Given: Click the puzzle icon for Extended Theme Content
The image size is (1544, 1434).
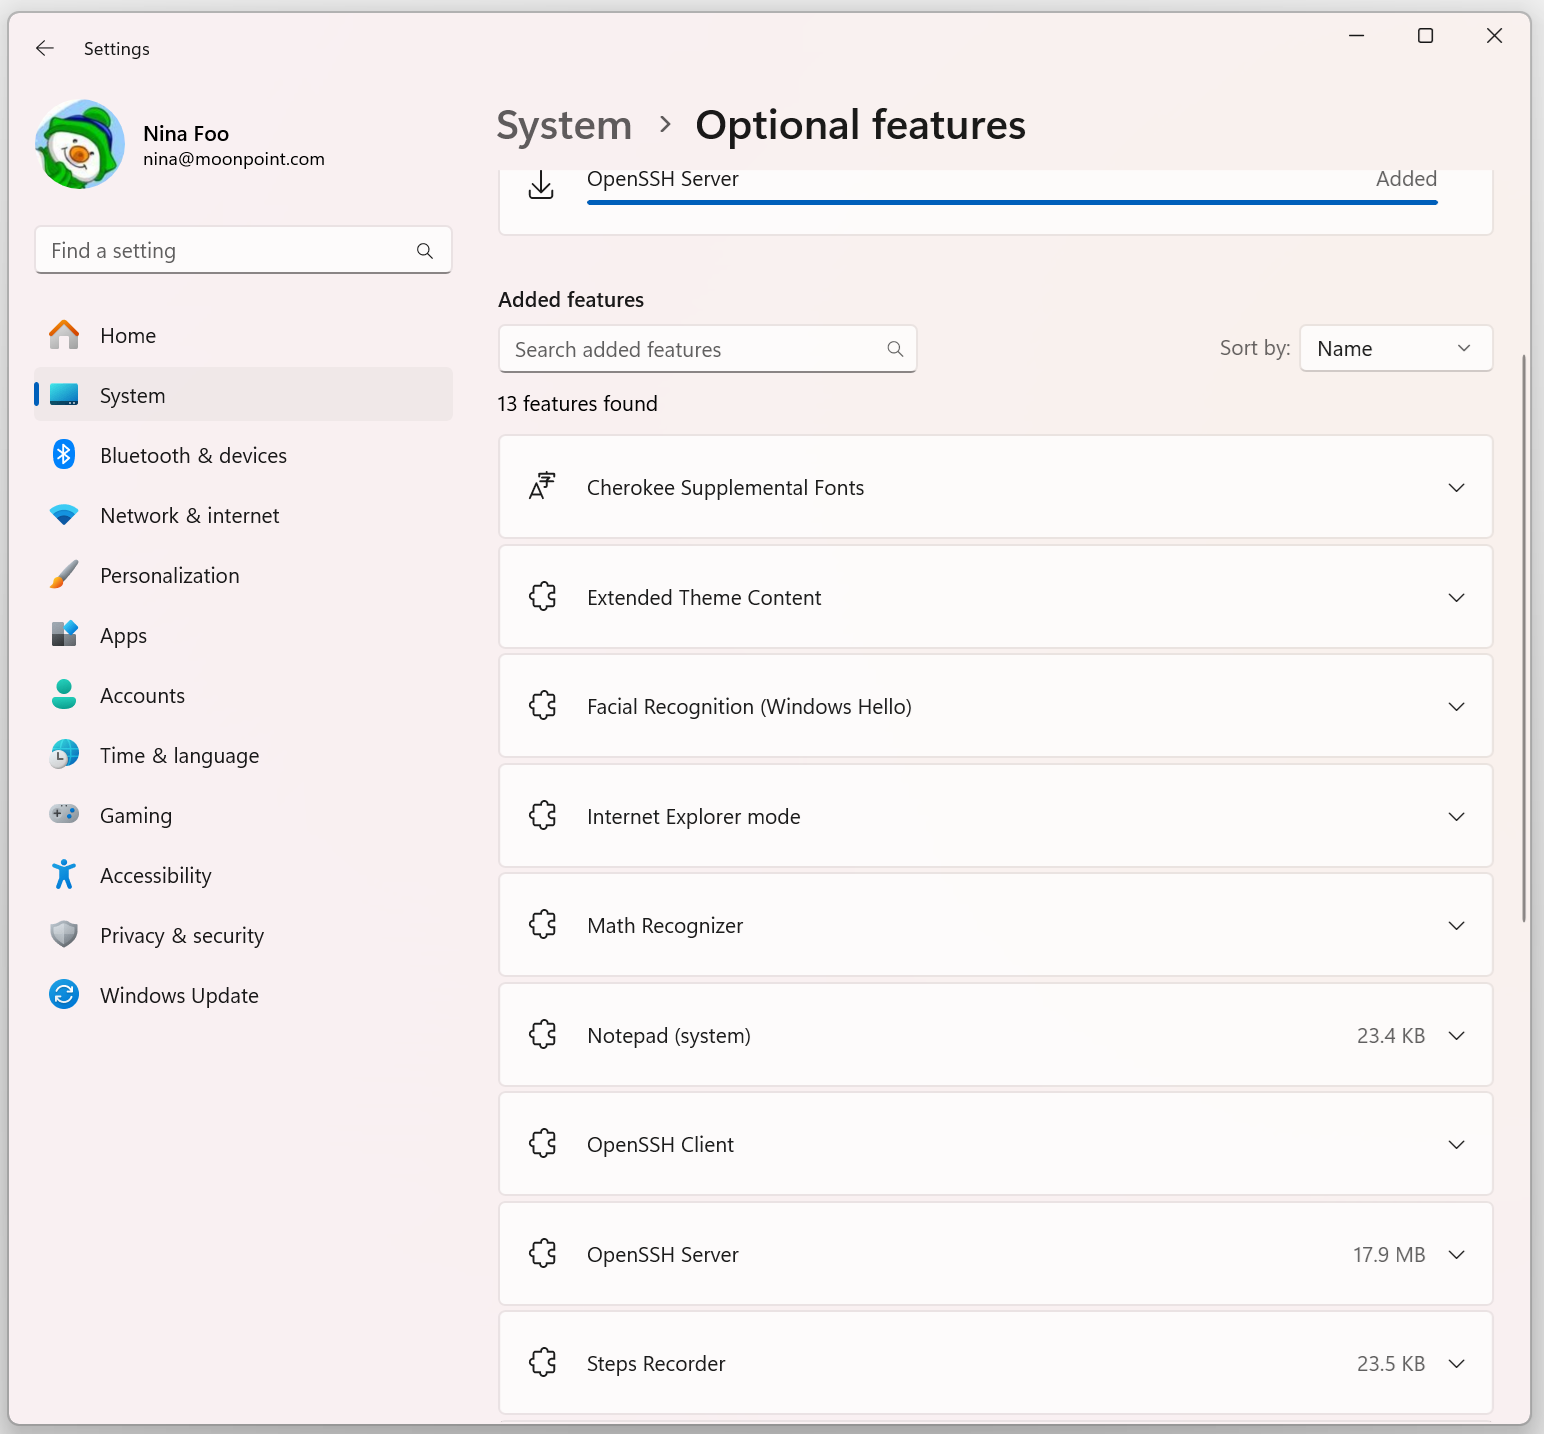Looking at the screenshot, I should [543, 597].
